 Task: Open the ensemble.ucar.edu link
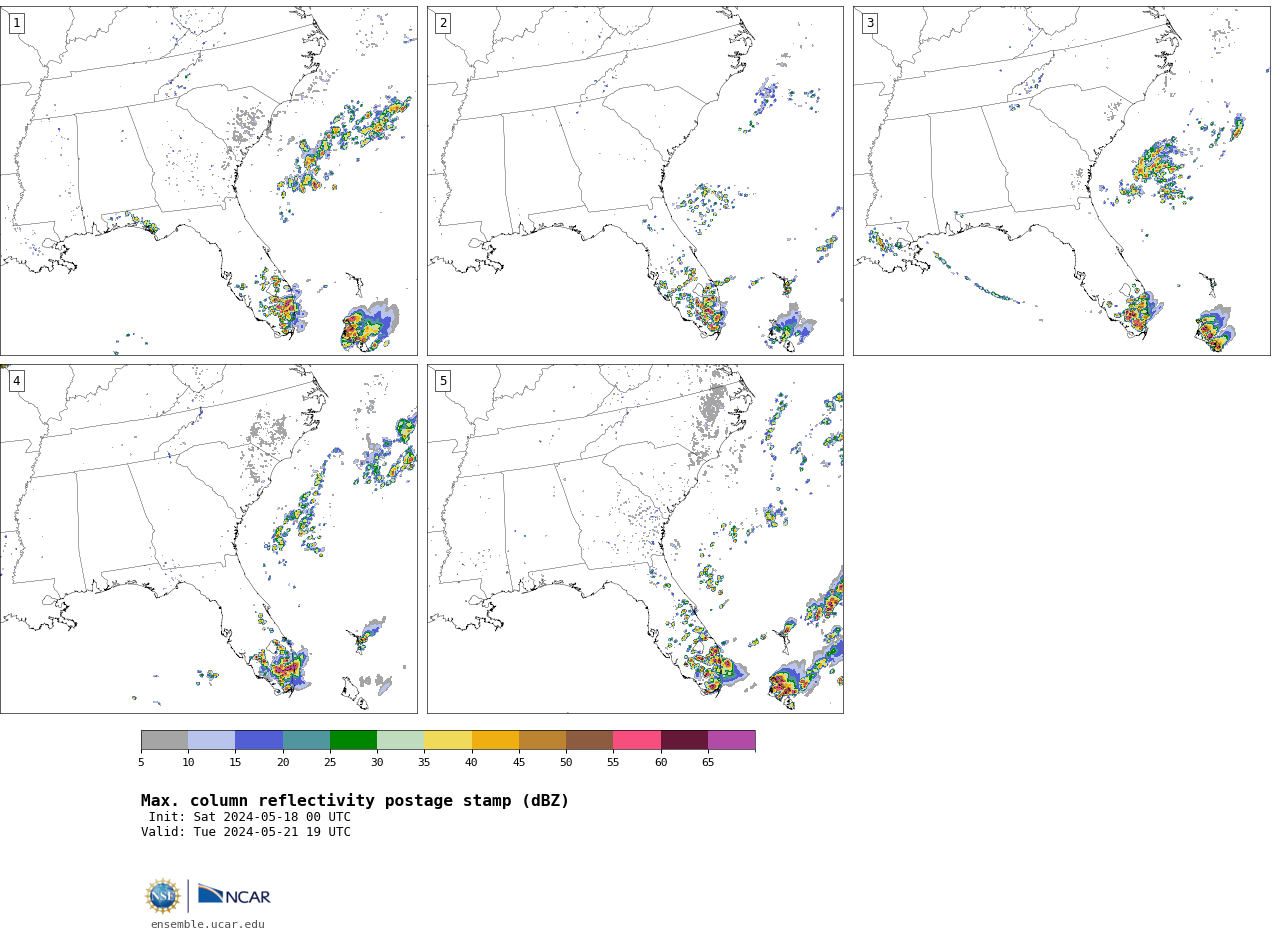click(x=208, y=925)
